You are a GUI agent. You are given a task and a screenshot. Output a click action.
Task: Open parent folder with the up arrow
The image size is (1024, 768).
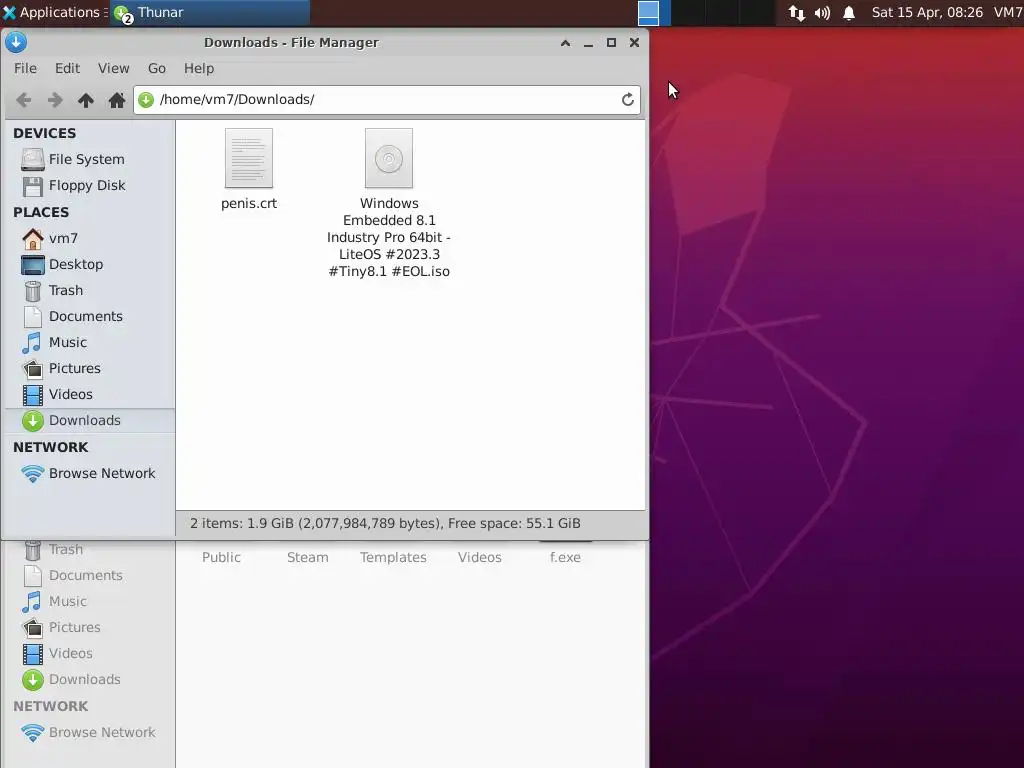[86, 100]
